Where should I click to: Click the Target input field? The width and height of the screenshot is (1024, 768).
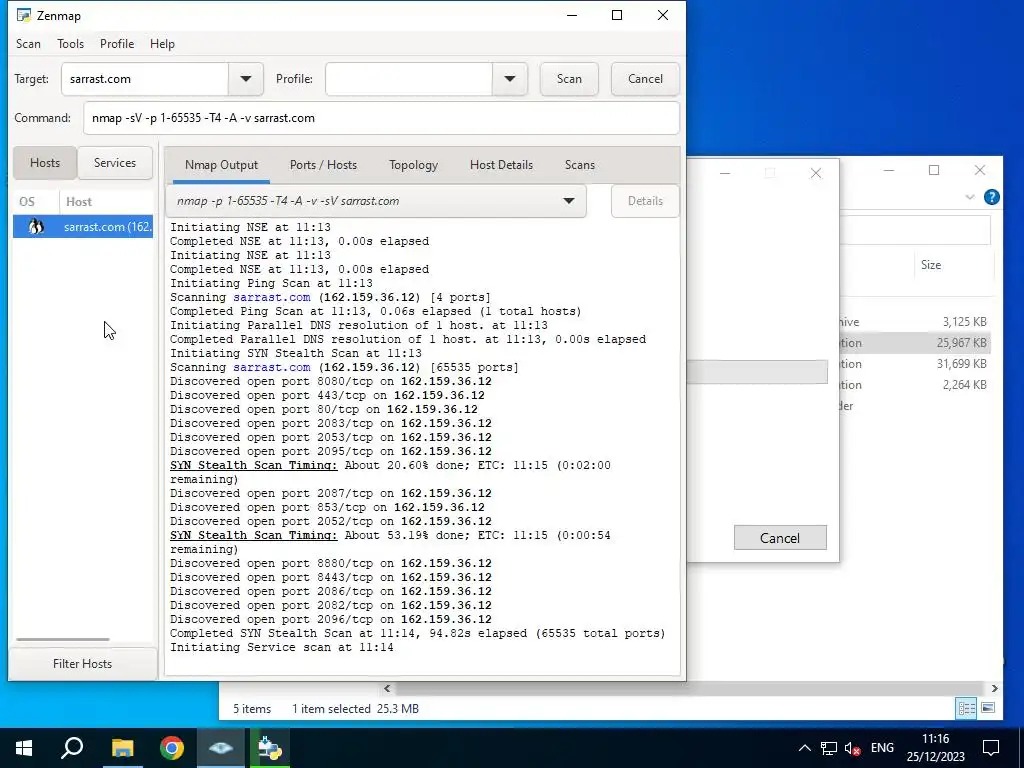coord(145,79)
